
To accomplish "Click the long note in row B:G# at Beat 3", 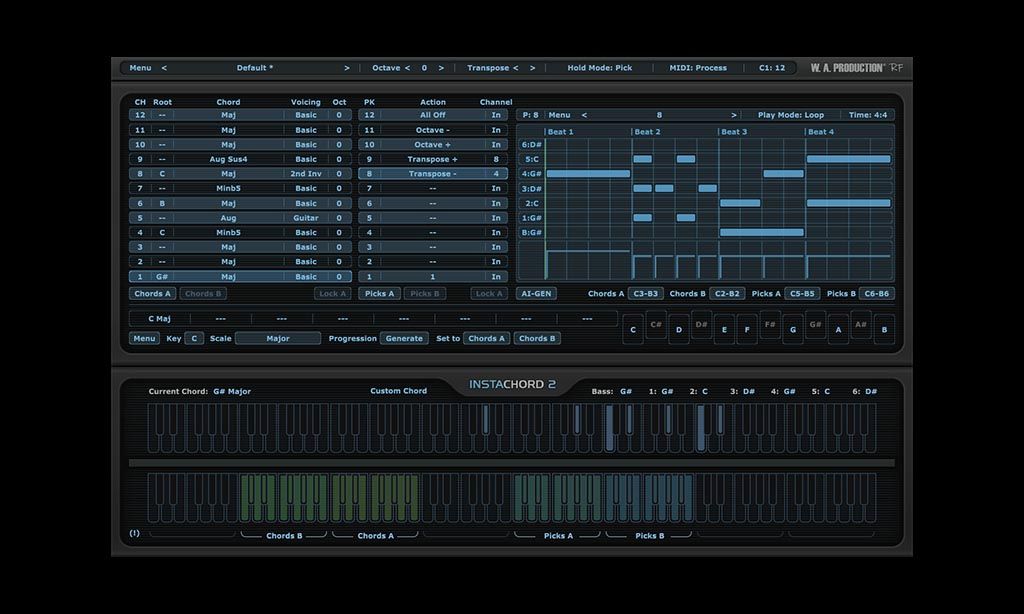I will (761, 233).
